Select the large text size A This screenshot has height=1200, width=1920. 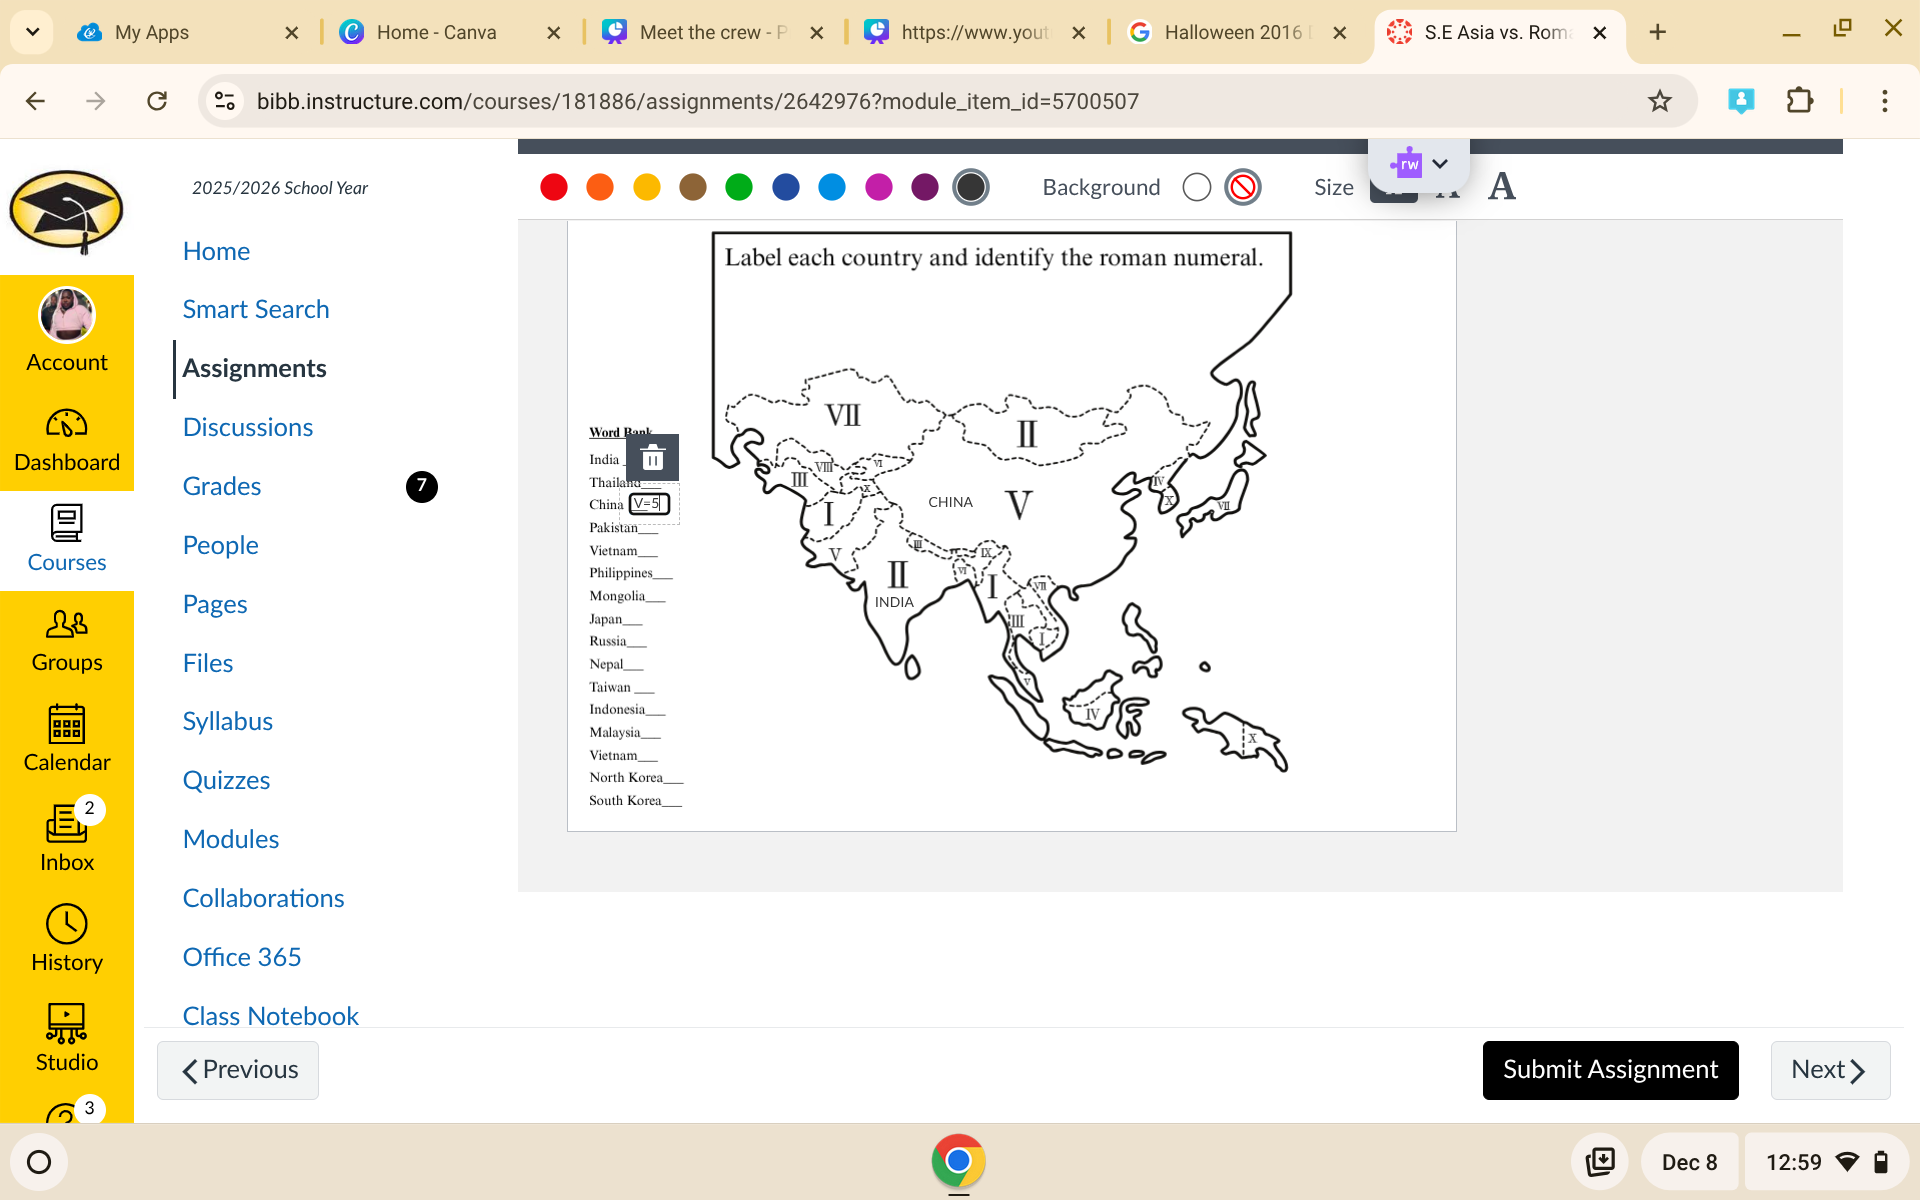[1501, 186]
